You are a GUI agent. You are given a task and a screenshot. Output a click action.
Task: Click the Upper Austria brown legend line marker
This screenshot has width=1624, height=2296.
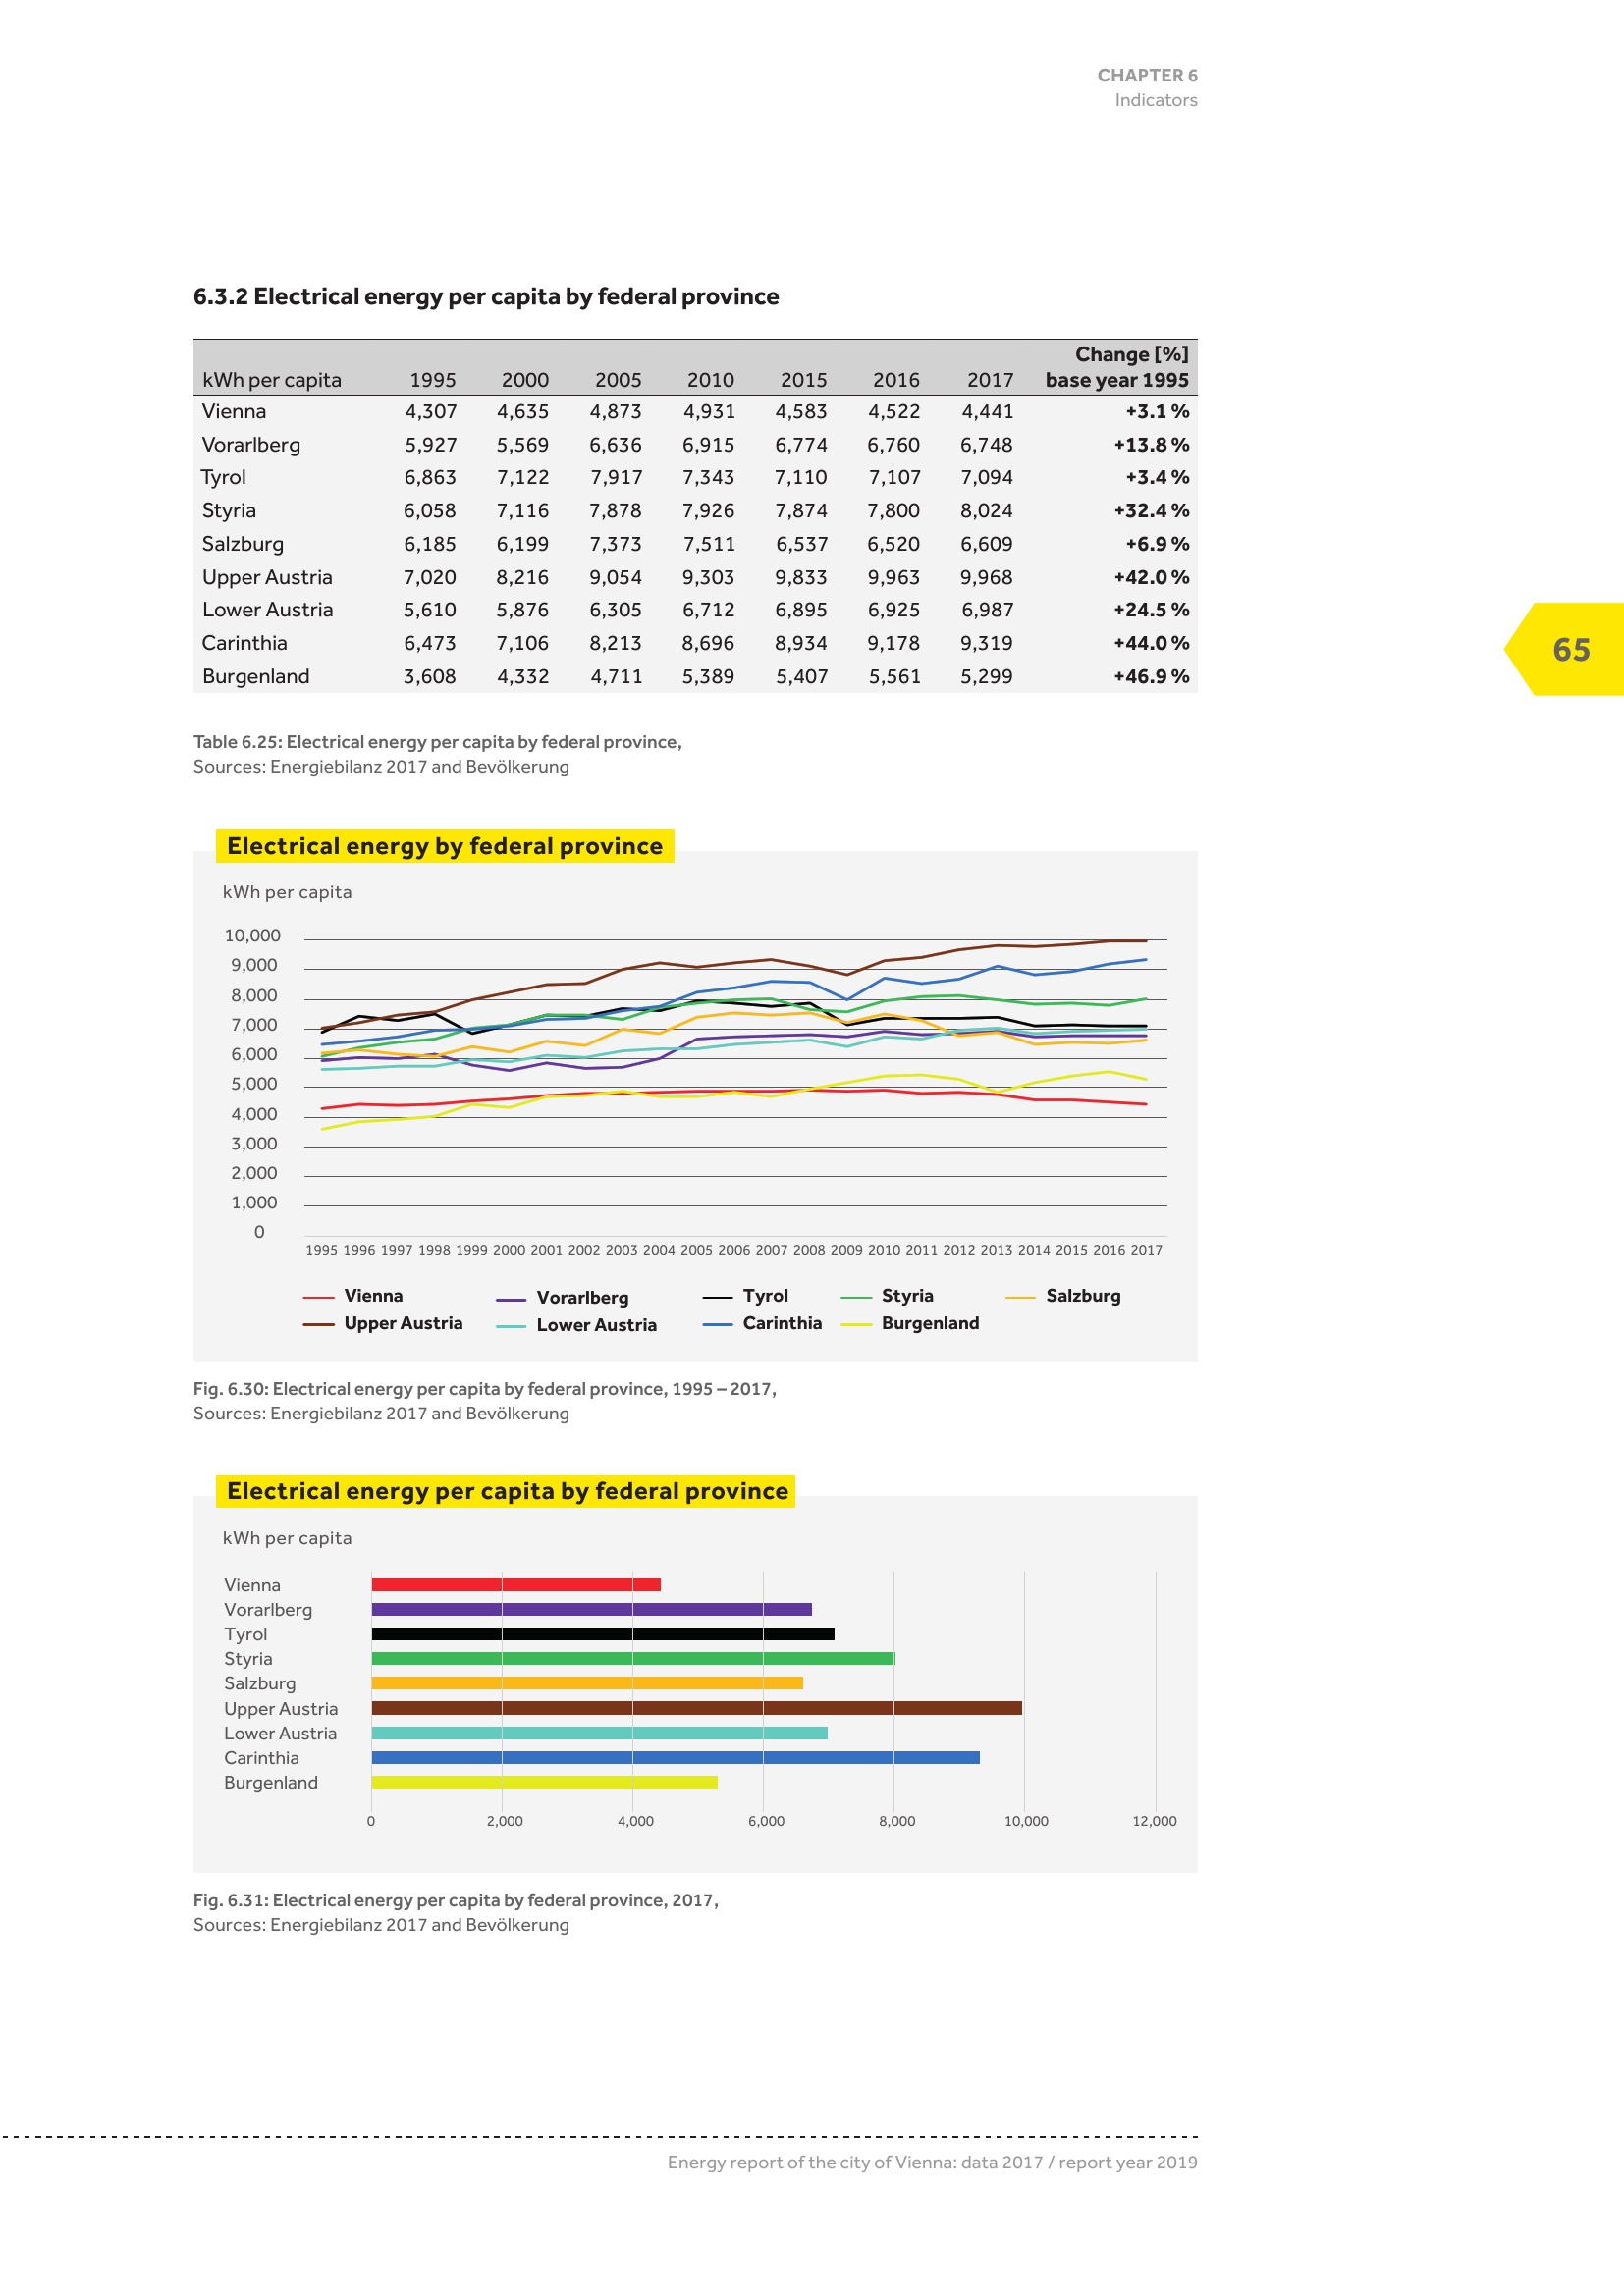[318, 1324]
